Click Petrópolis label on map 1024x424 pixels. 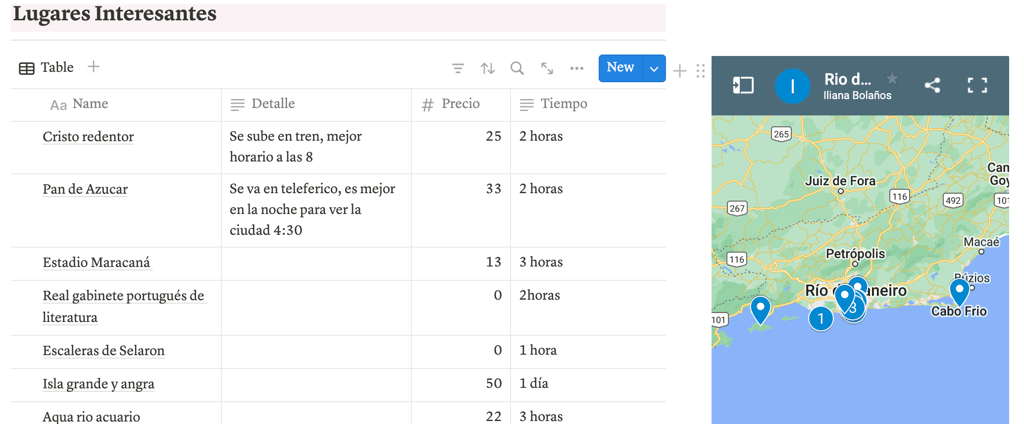(x=856, y=253)
